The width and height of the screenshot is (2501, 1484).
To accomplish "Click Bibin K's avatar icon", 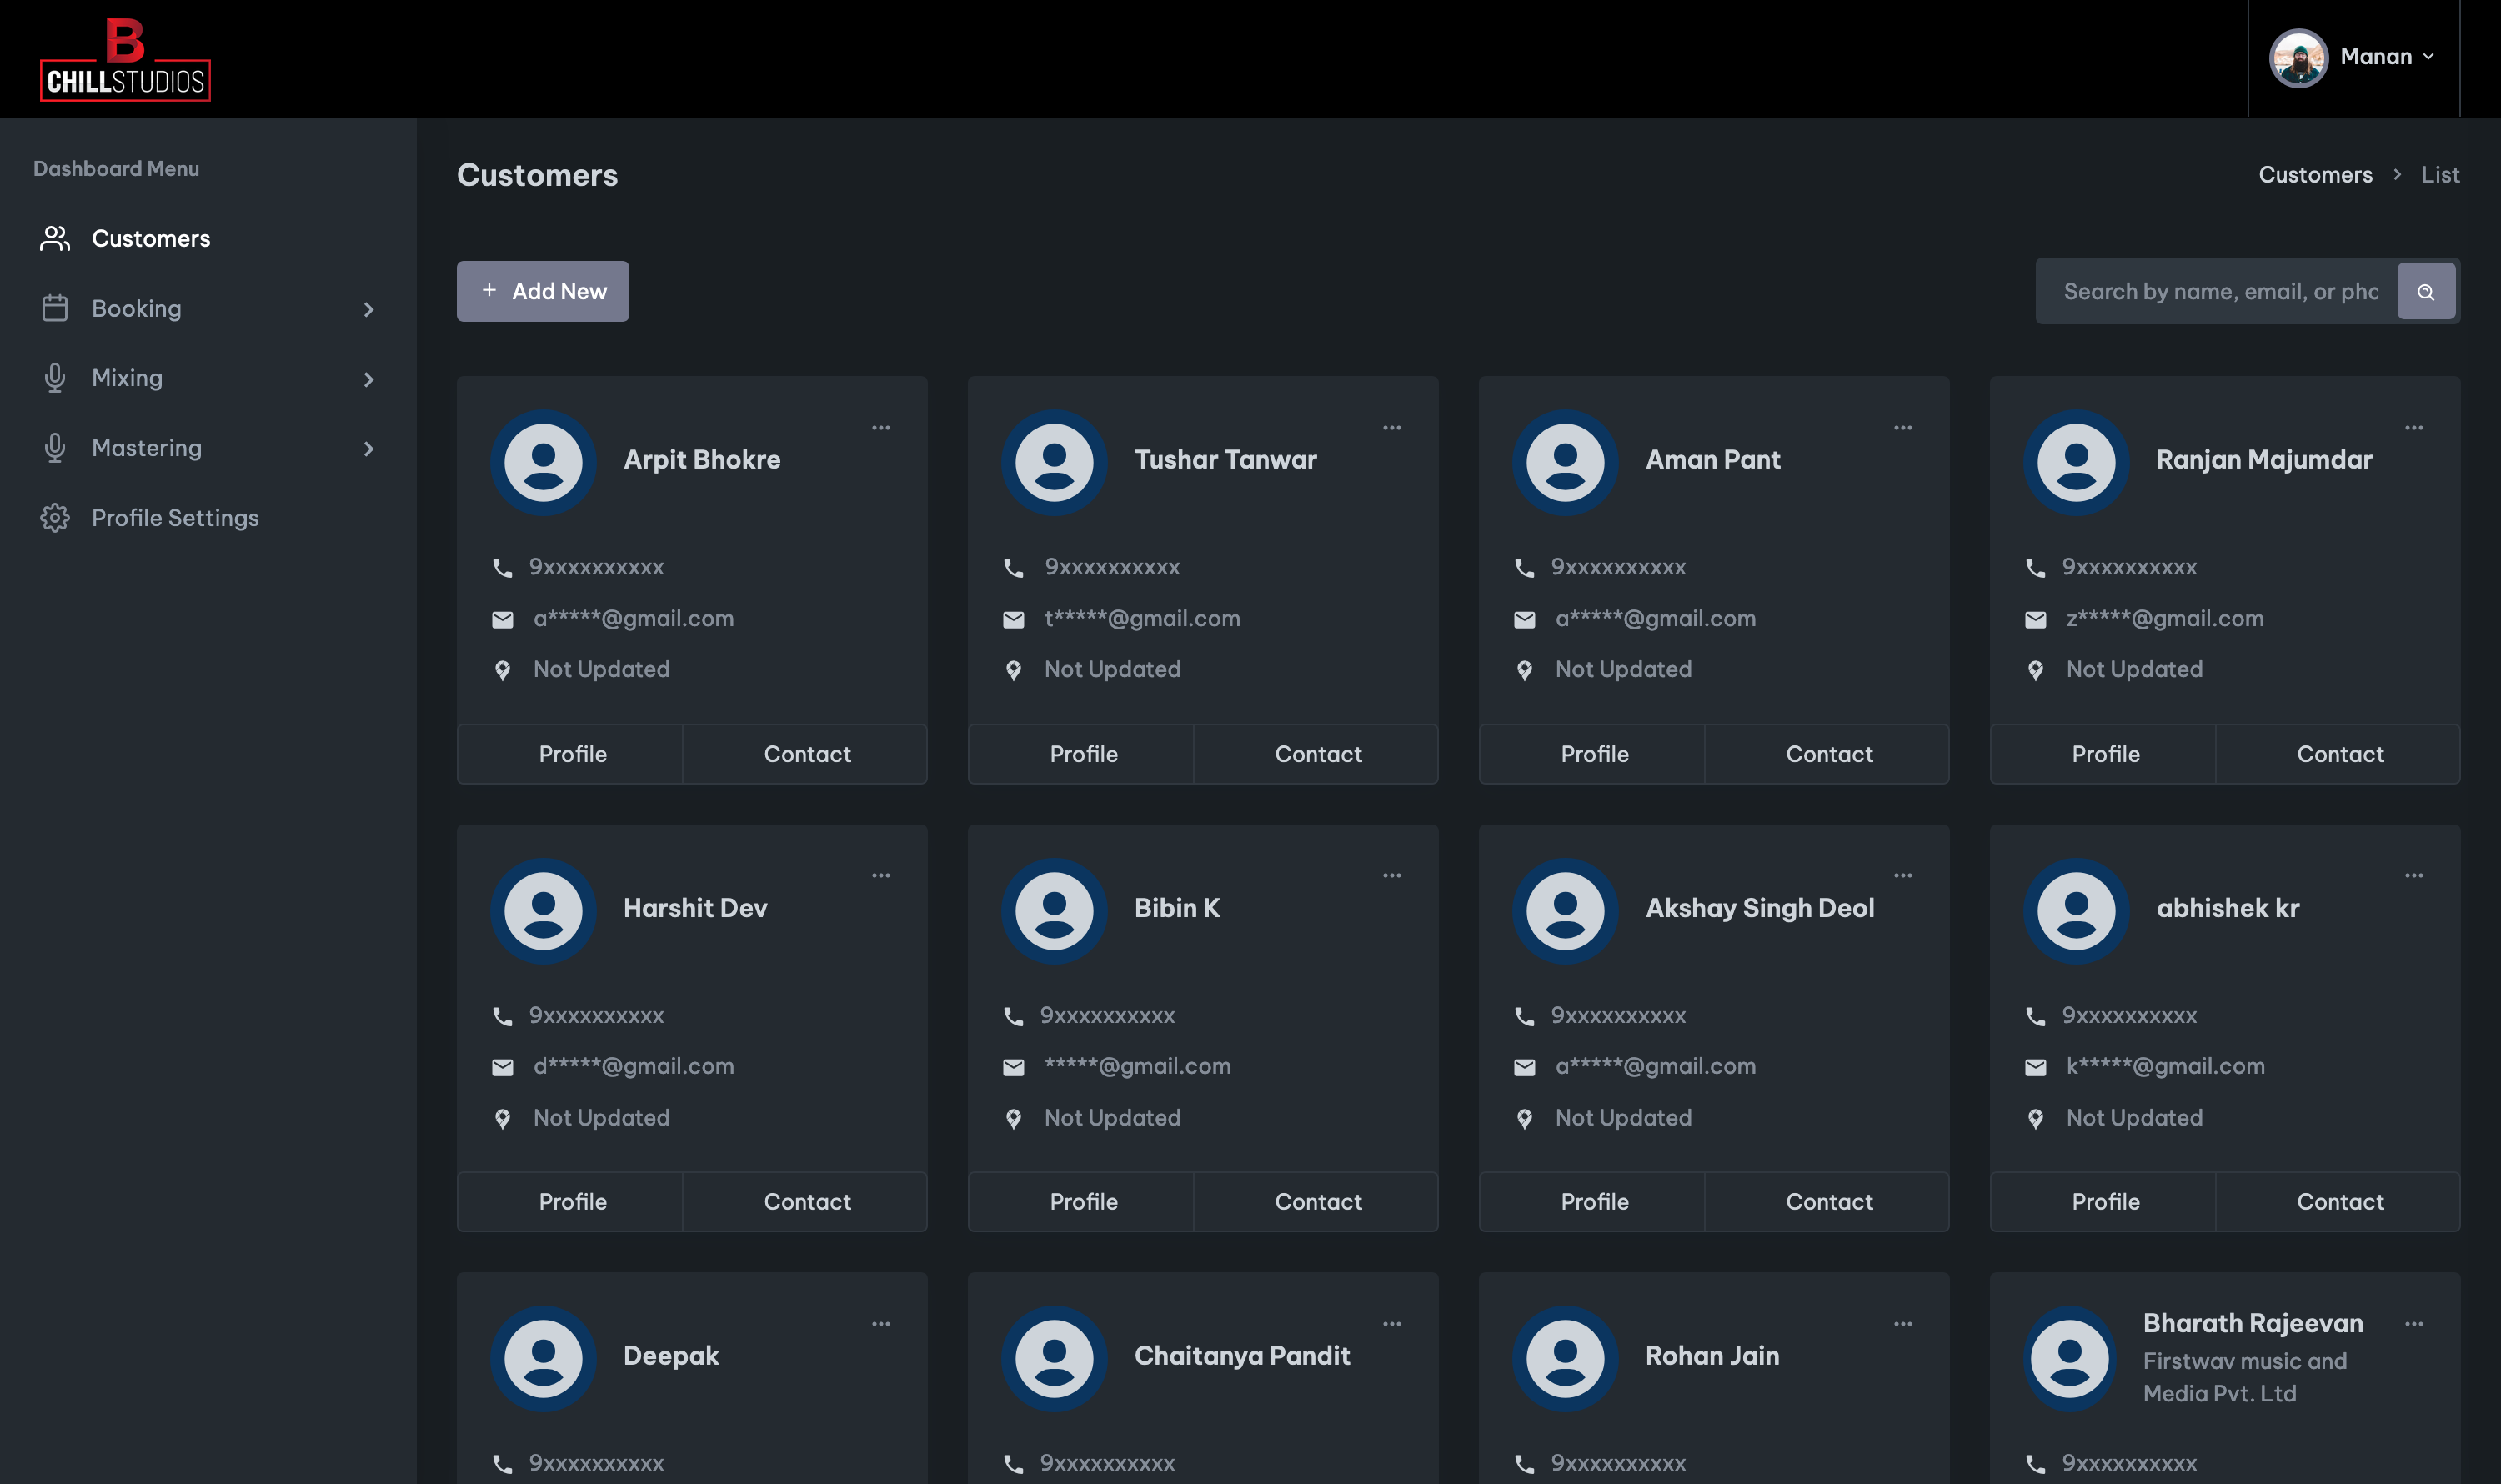I will [x=1054, y=911].
